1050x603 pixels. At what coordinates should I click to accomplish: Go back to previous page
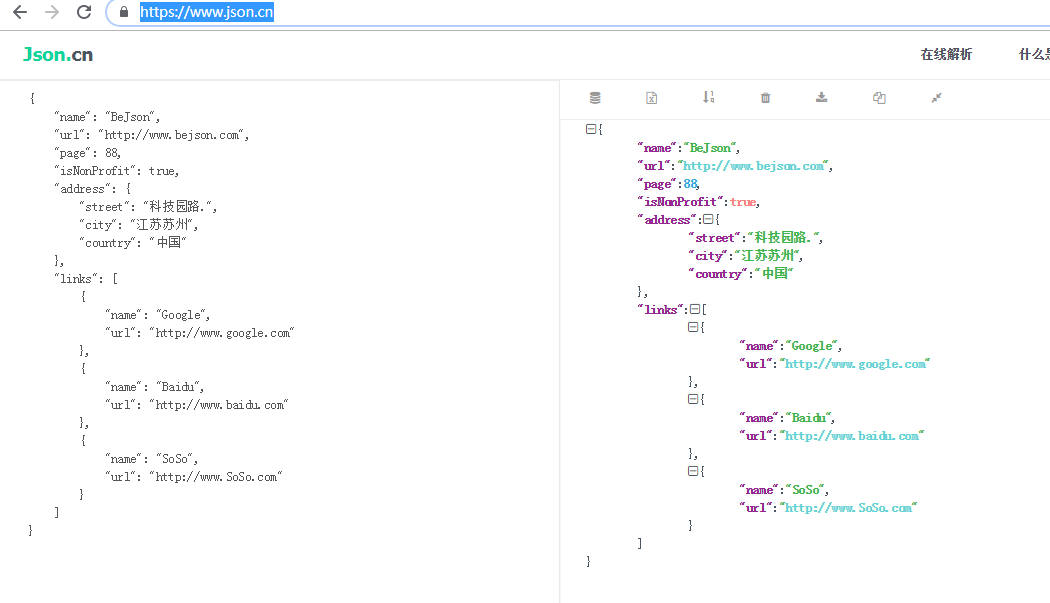coord(20,12)
